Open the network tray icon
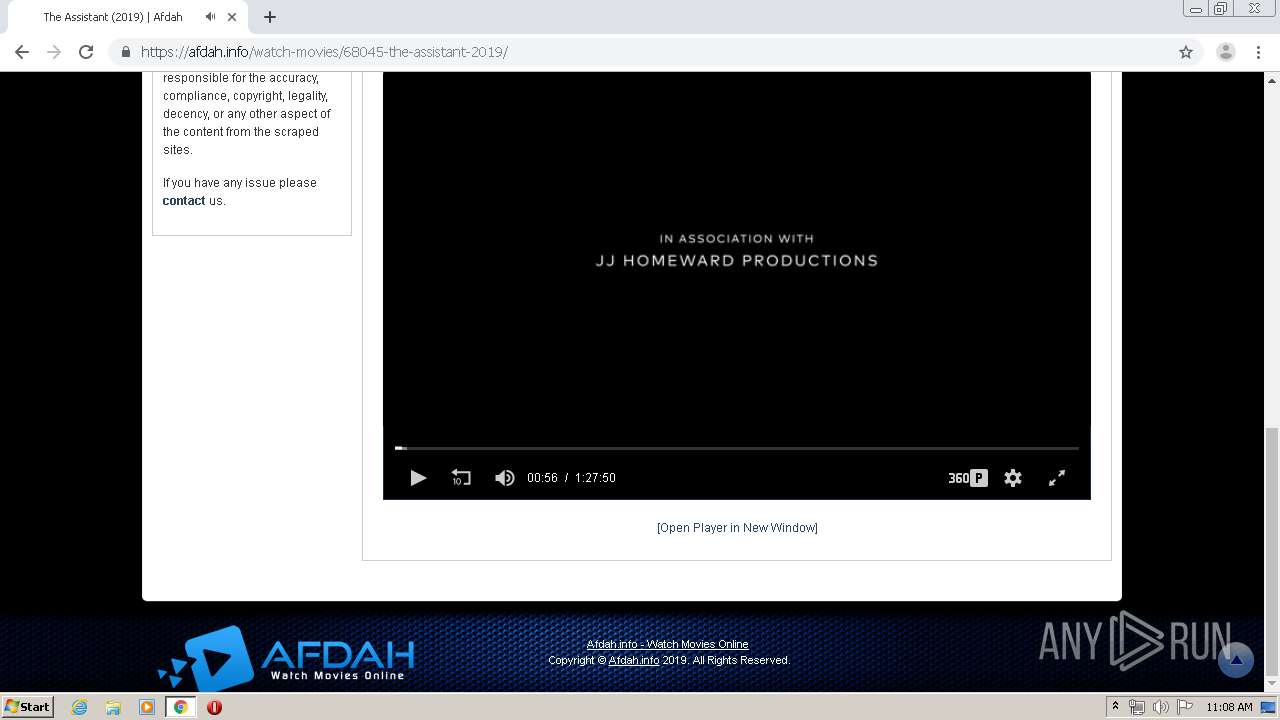The height and width of the screenshot is (720, 1280). pyautogui.click(x=1137, y=707)
